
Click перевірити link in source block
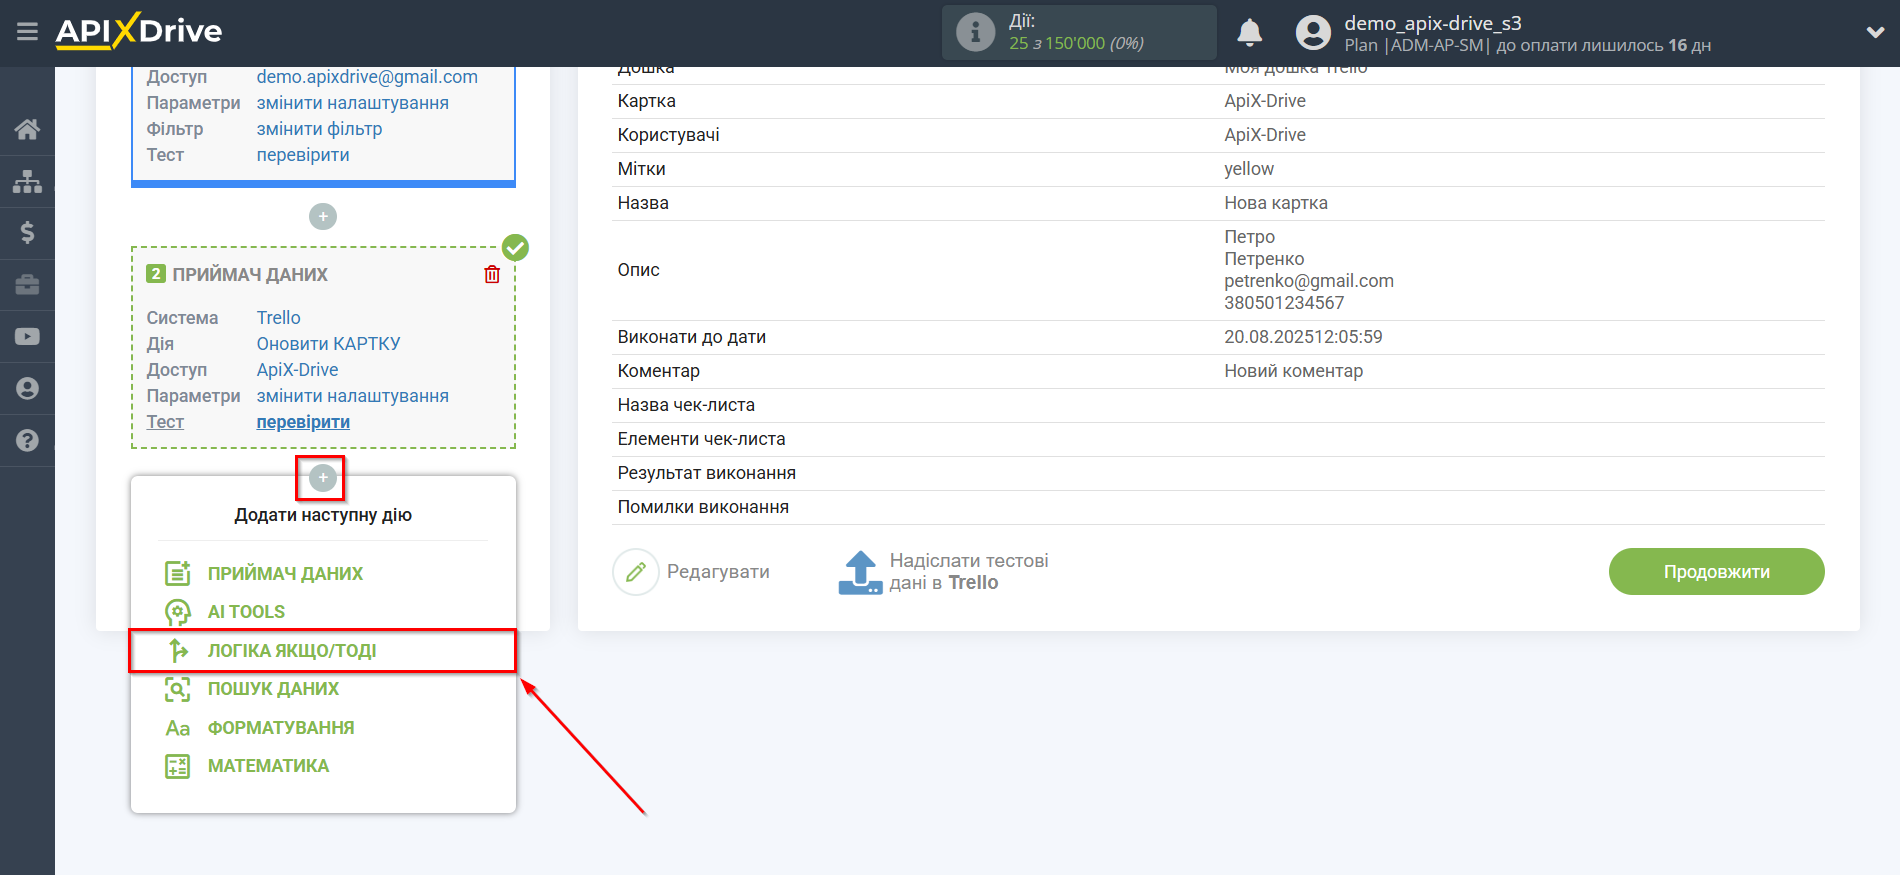click(303, 155)
